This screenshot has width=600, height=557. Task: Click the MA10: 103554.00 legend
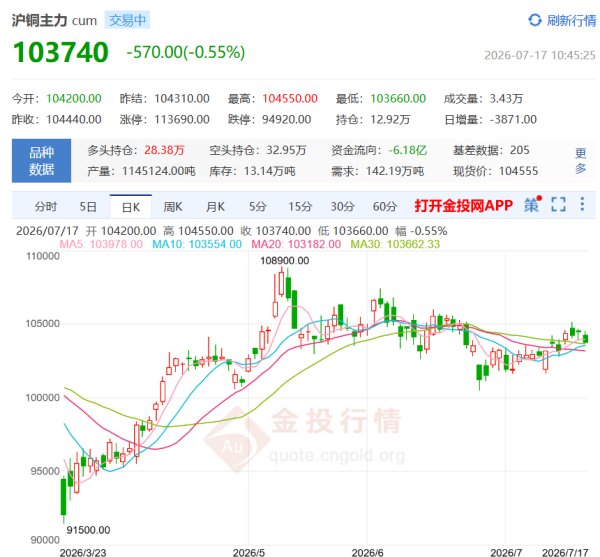[x=197, y=244]
